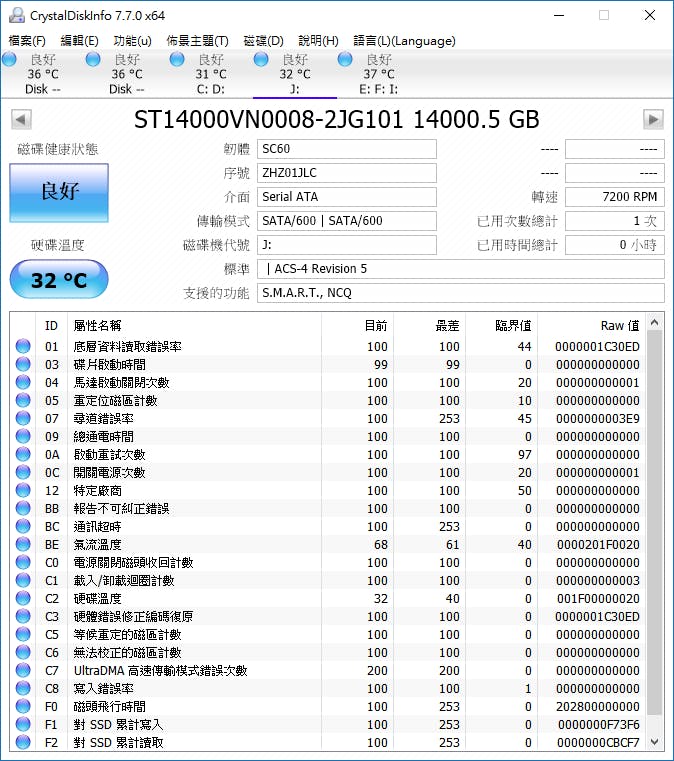Go to previous disk with left arrow

click(21, 119)
